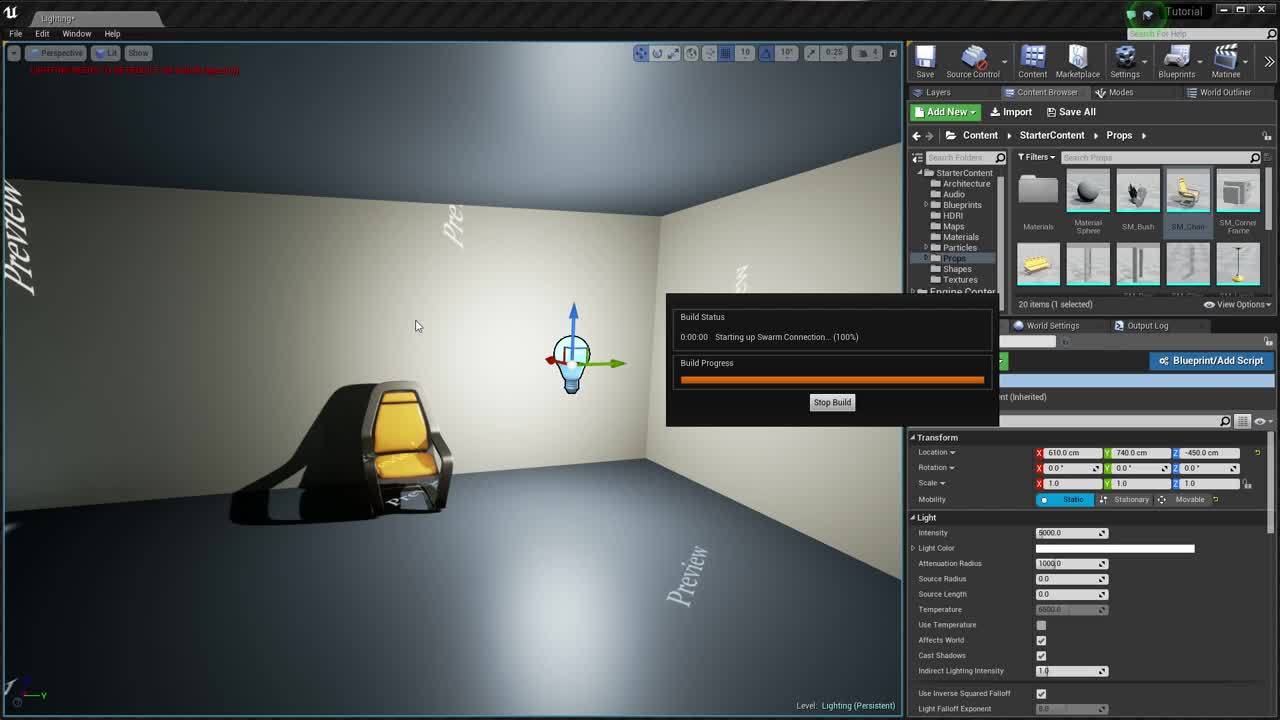Click the Import button
The height and width of the screenshot is (720, 1280).
click(x=1010, y=112)
